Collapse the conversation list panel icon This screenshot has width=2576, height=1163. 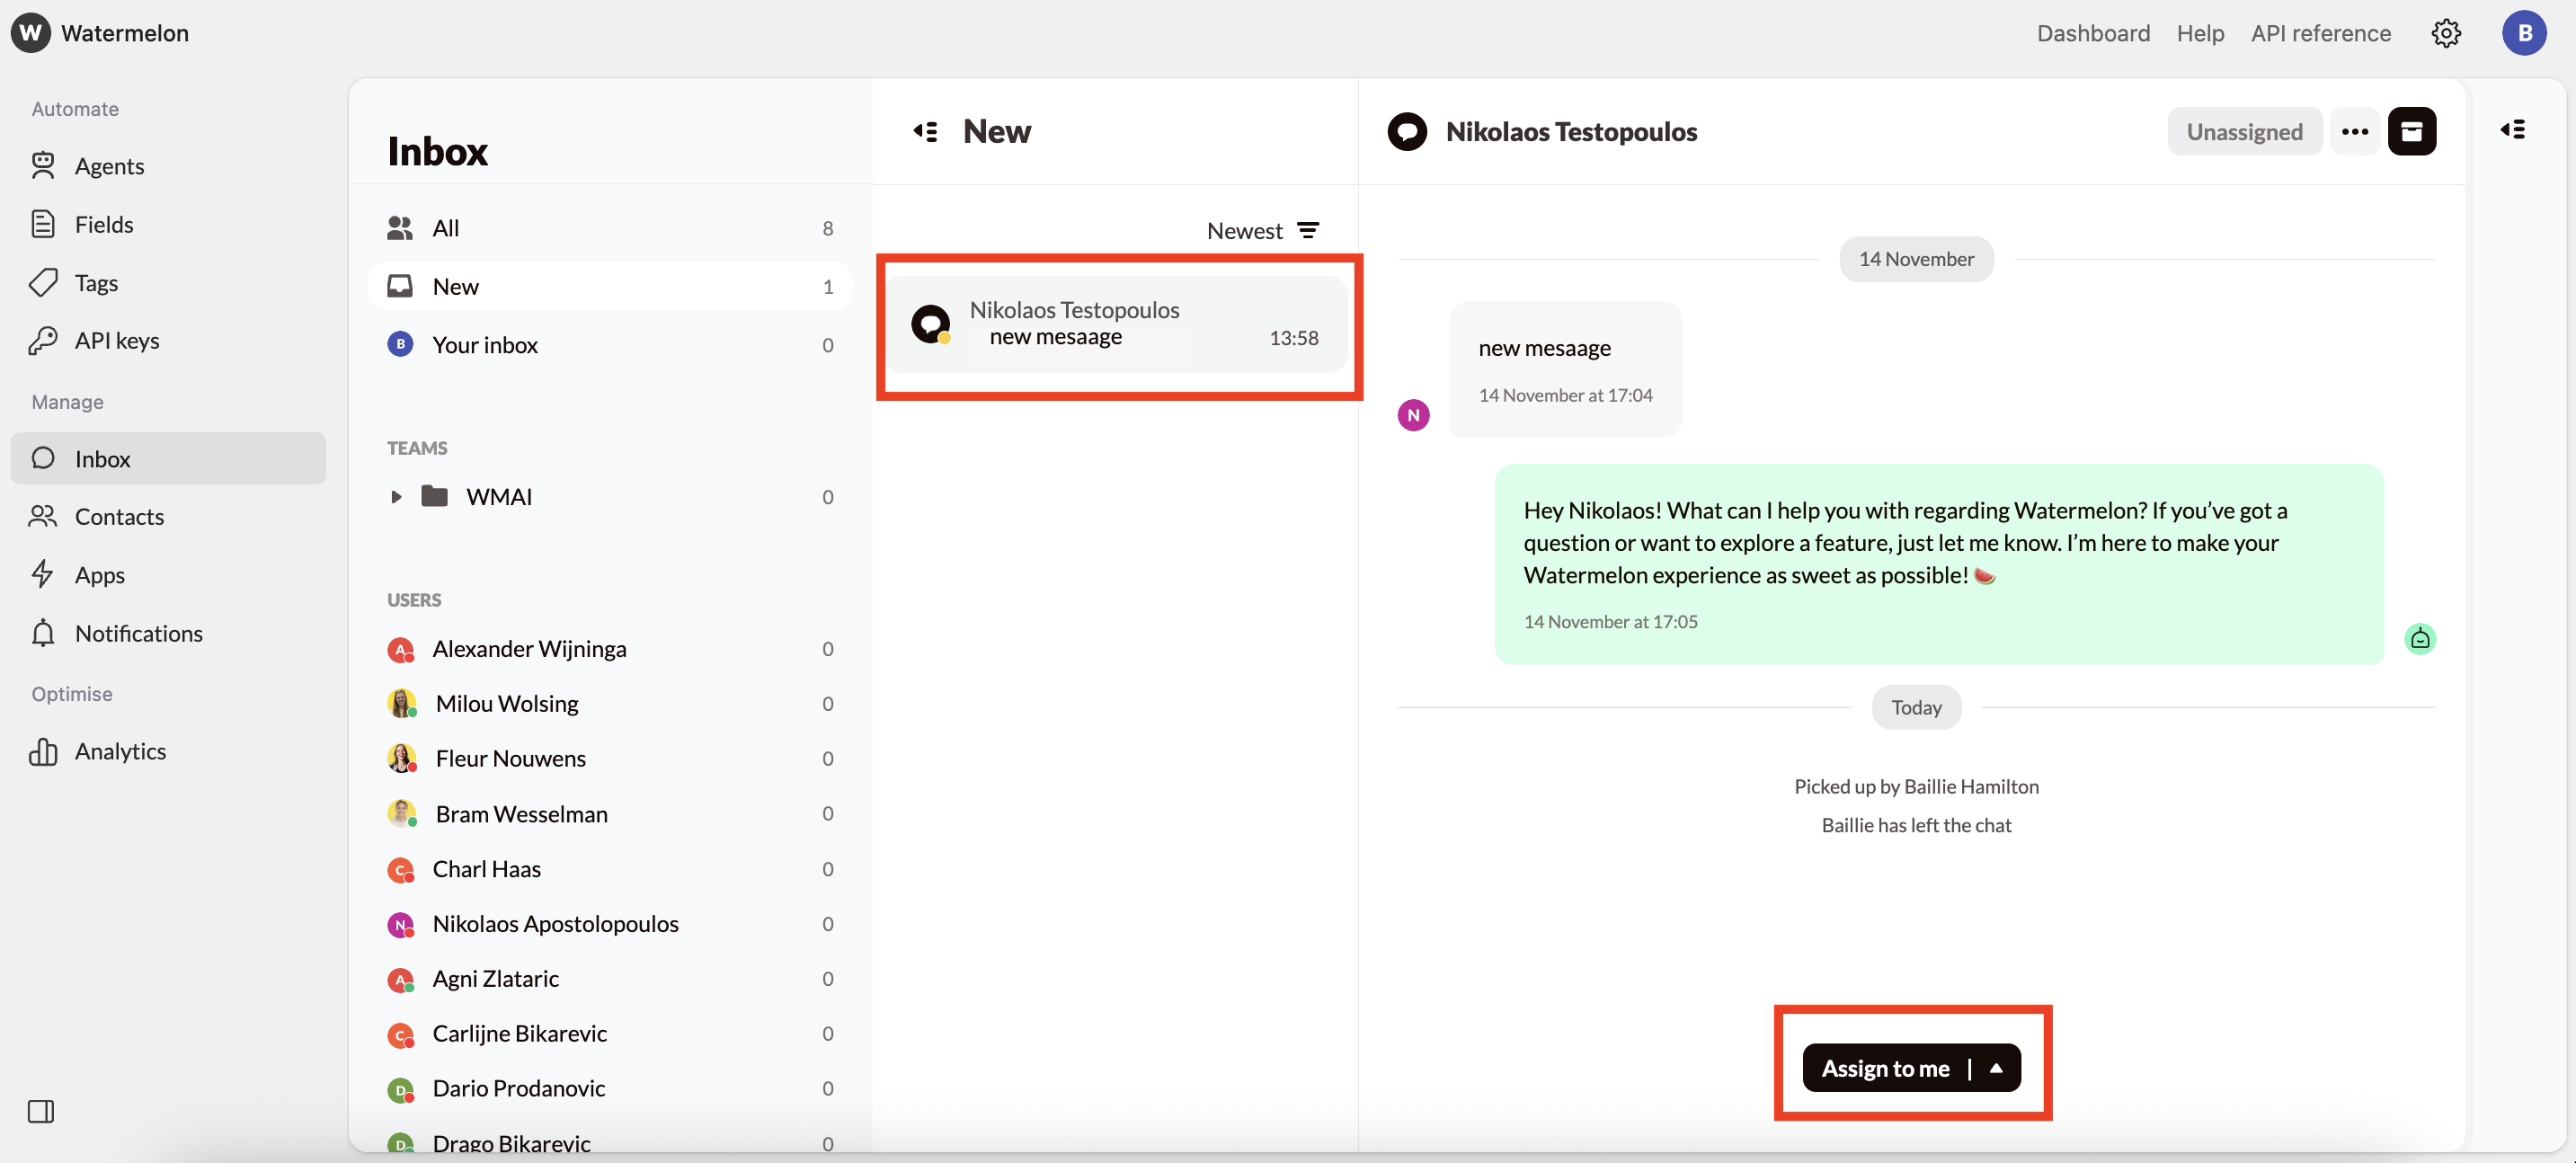tap(925, 131)
